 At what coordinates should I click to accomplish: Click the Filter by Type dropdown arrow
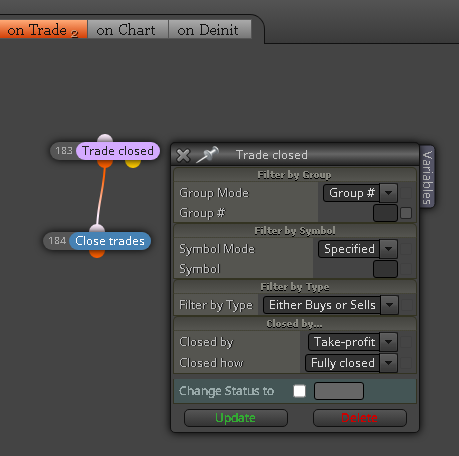(x=389, y=305)
